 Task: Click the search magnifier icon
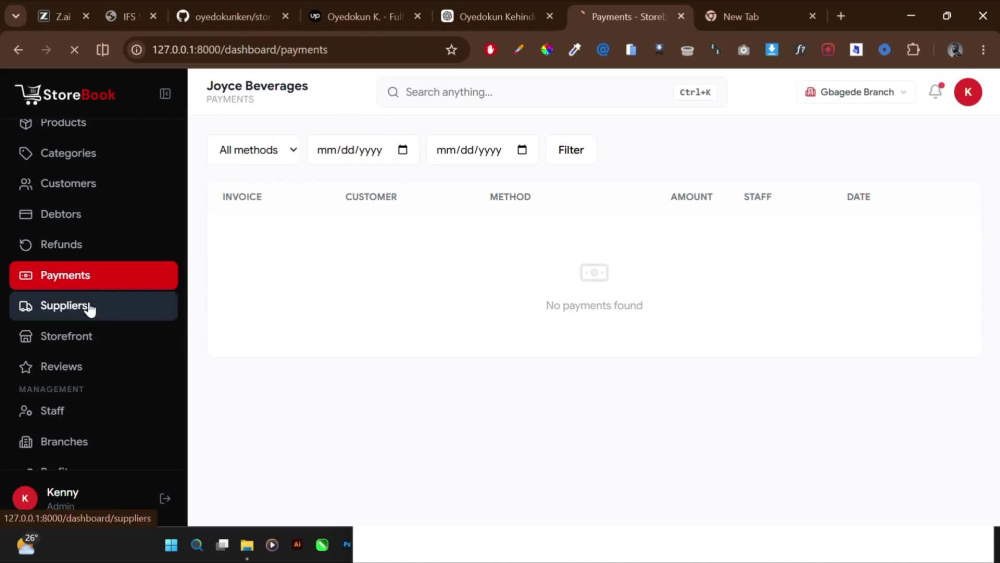click(393, 92)
